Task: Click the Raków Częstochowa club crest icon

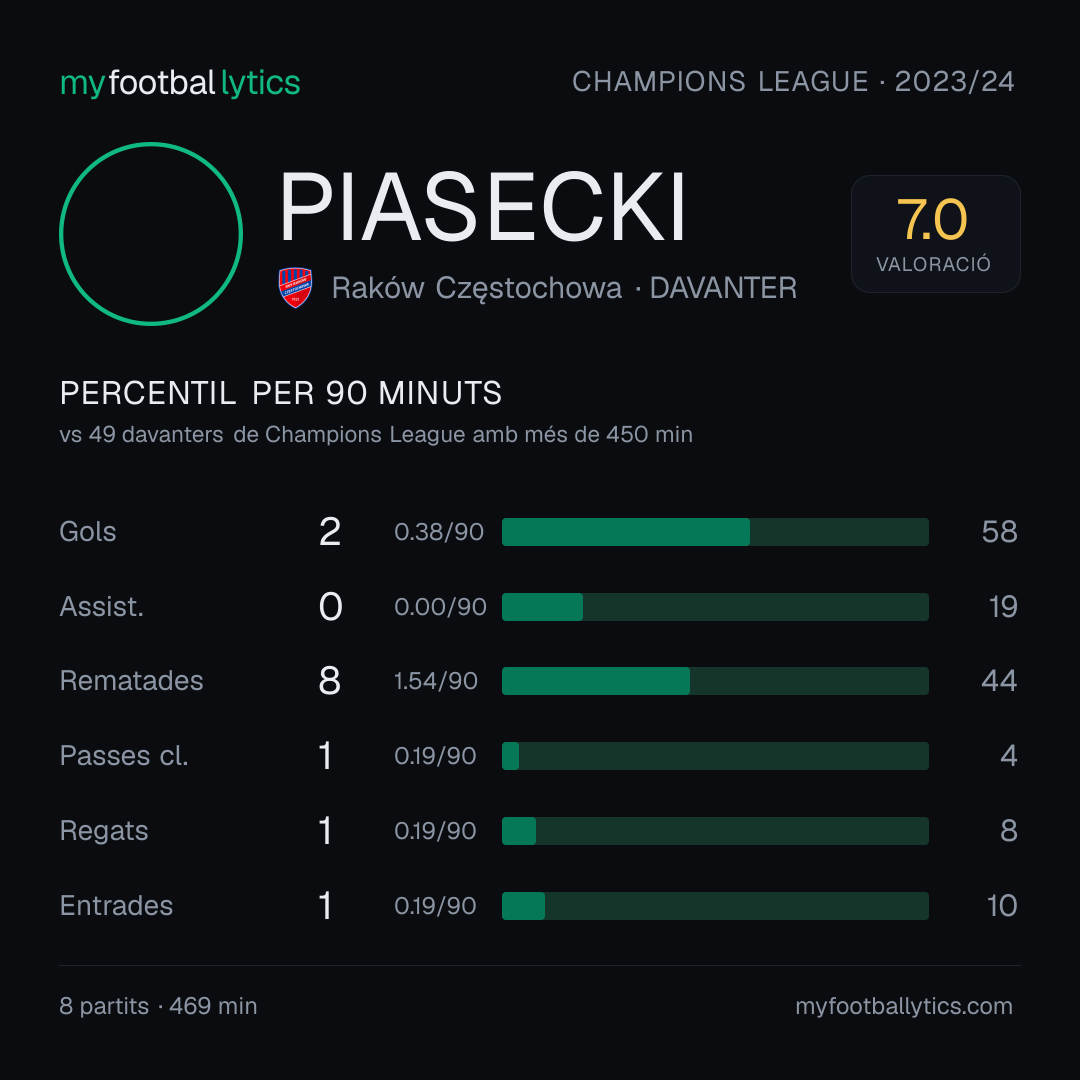Action: click(295, 287)
